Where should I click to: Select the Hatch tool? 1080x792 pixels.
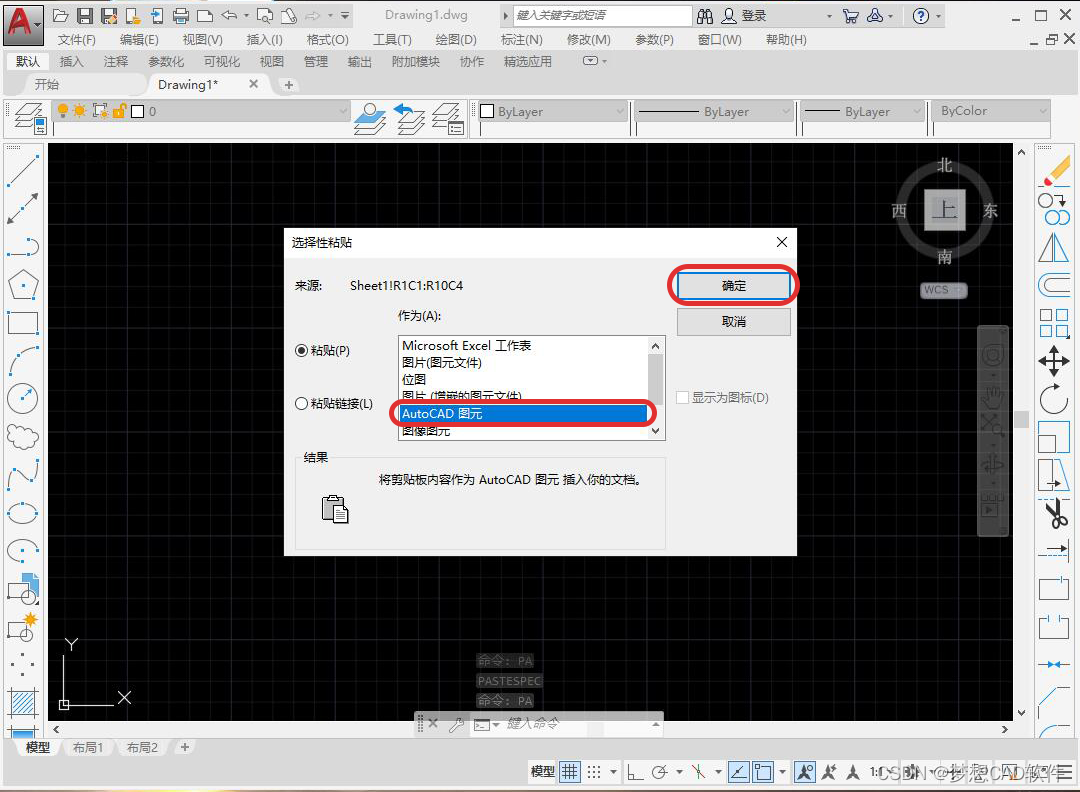coord(23,702)
